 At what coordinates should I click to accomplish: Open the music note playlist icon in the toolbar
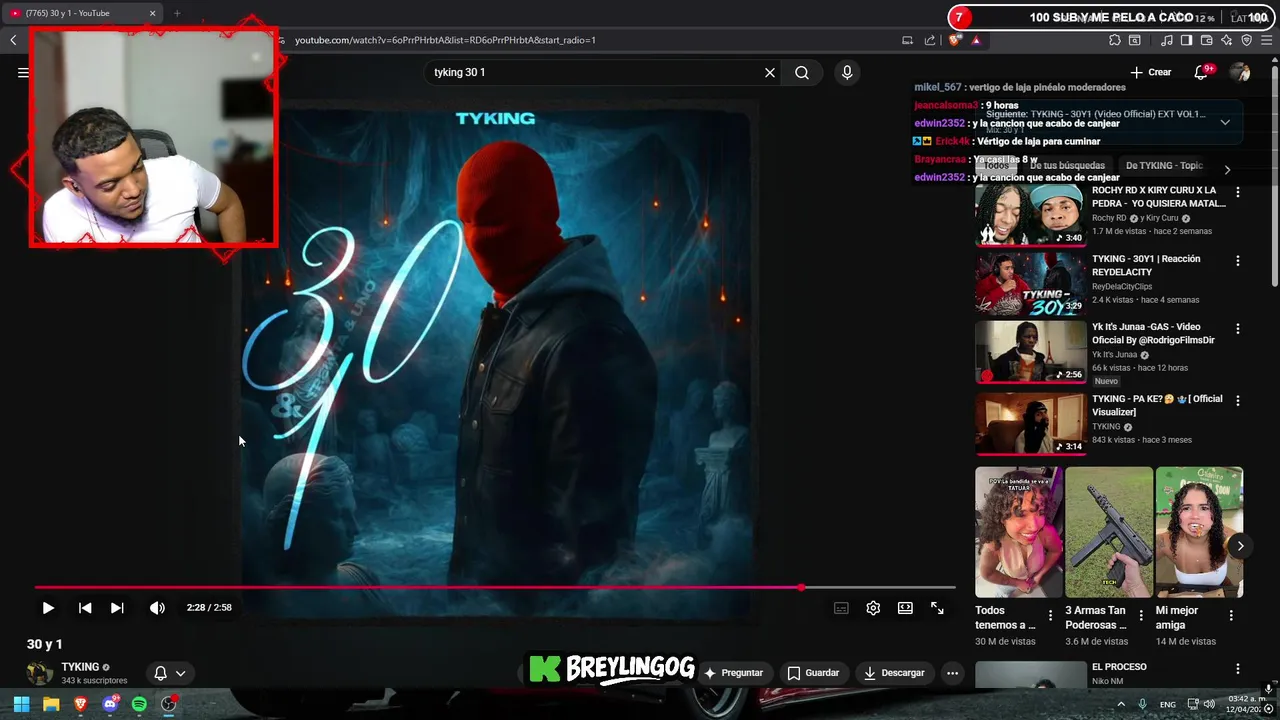(1166, 40)
